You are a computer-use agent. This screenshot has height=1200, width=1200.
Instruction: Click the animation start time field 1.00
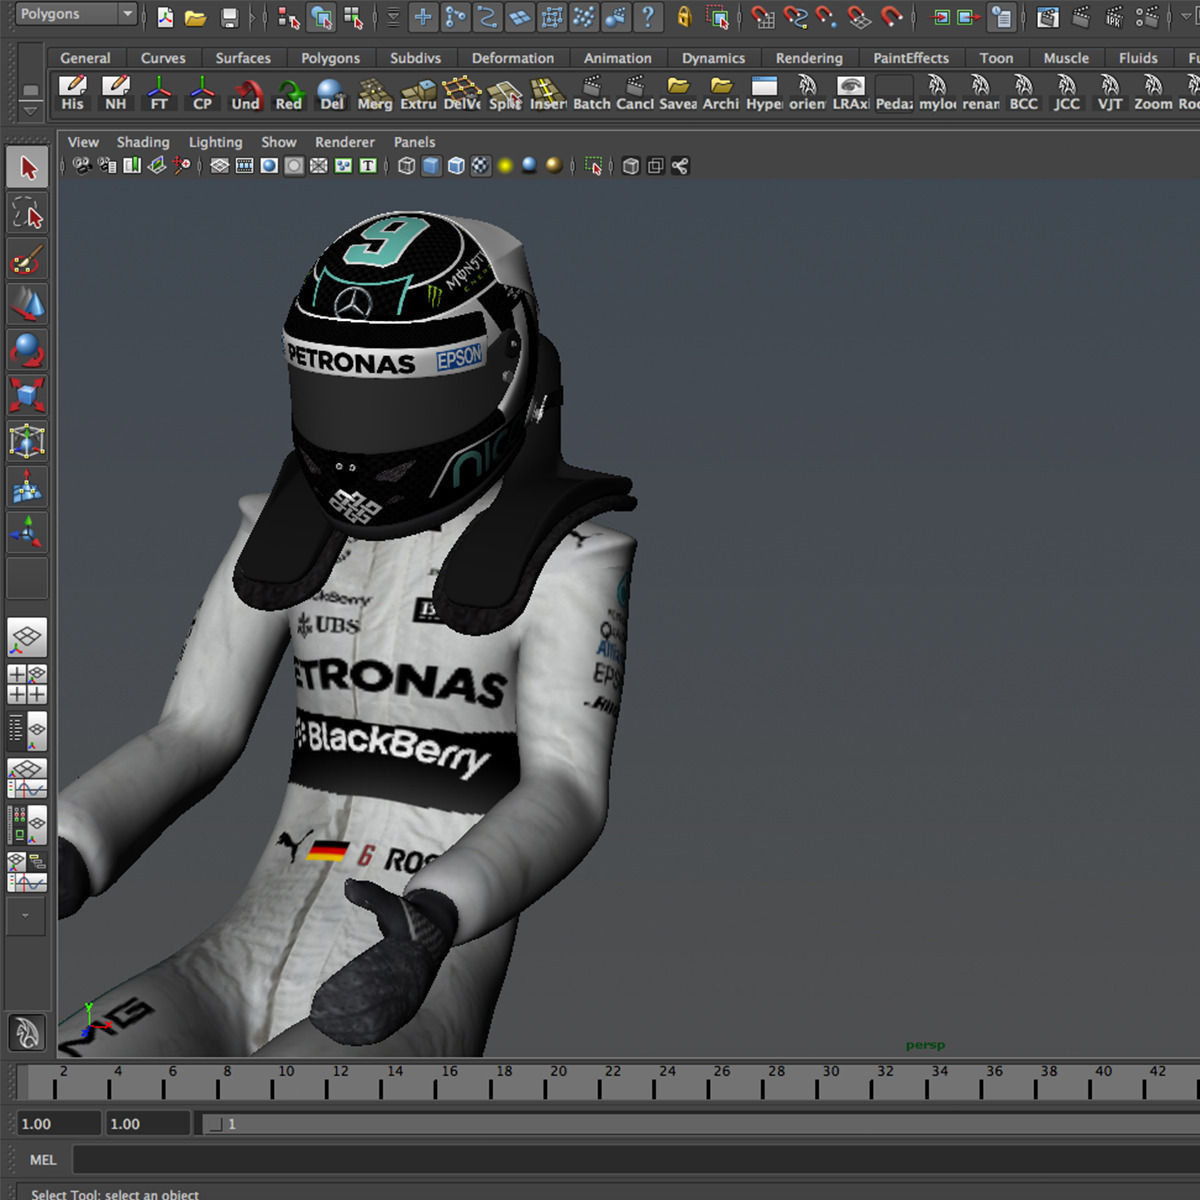tap(58, 1124)
